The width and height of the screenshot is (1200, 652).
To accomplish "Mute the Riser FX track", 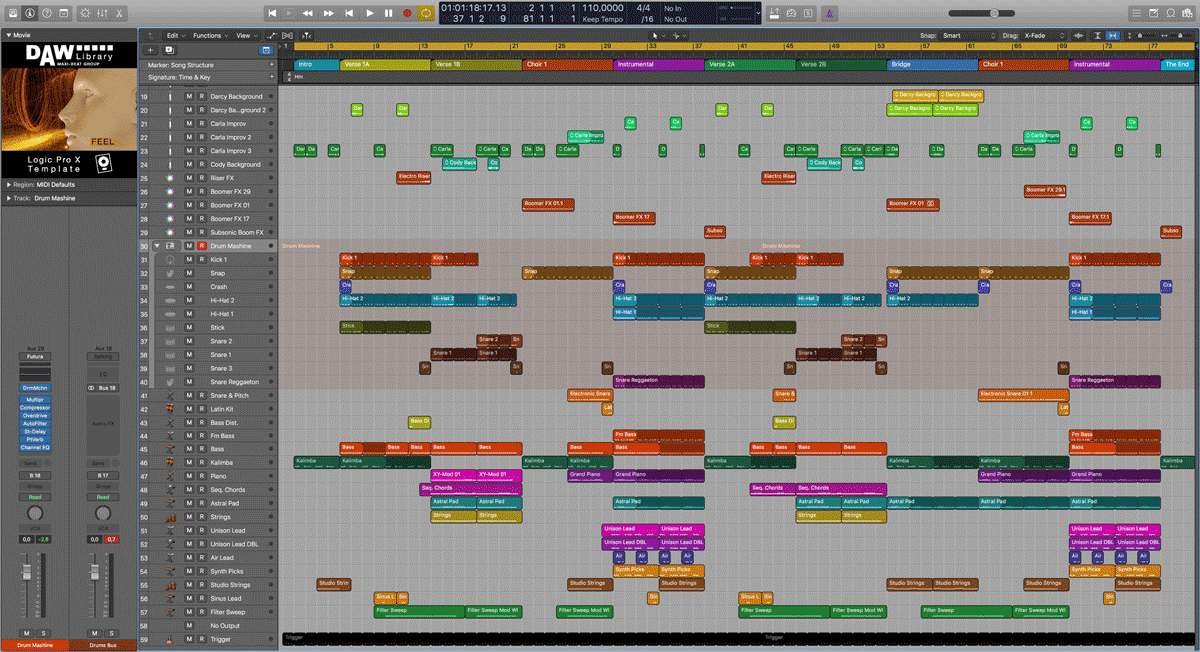I will pyautogui.click(x=189, y=178).
